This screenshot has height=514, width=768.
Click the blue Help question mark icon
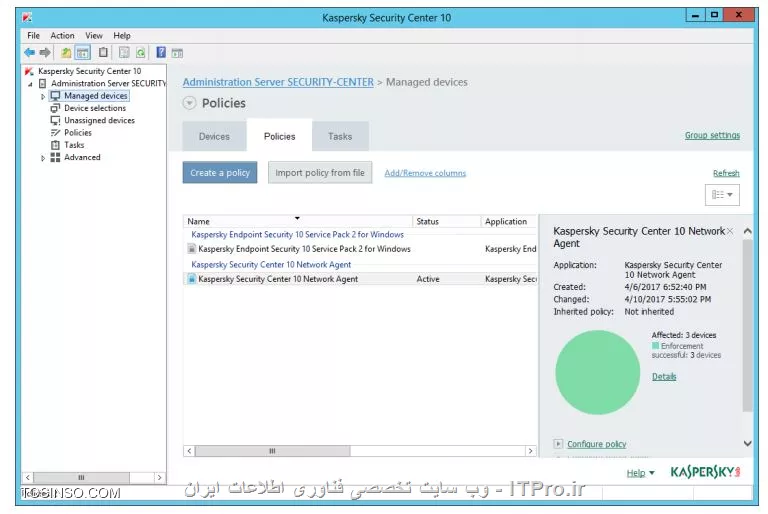[x=161, y=52]
